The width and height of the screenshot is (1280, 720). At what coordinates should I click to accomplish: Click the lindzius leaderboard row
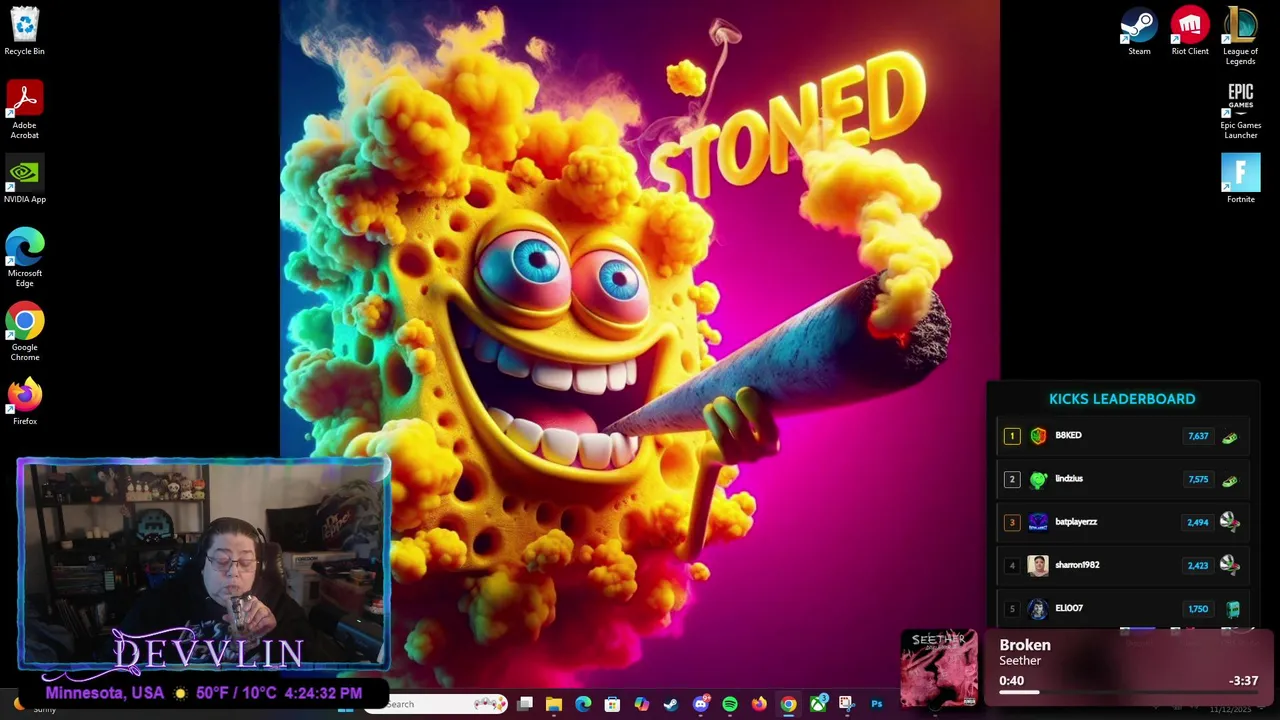[1122, 479]
